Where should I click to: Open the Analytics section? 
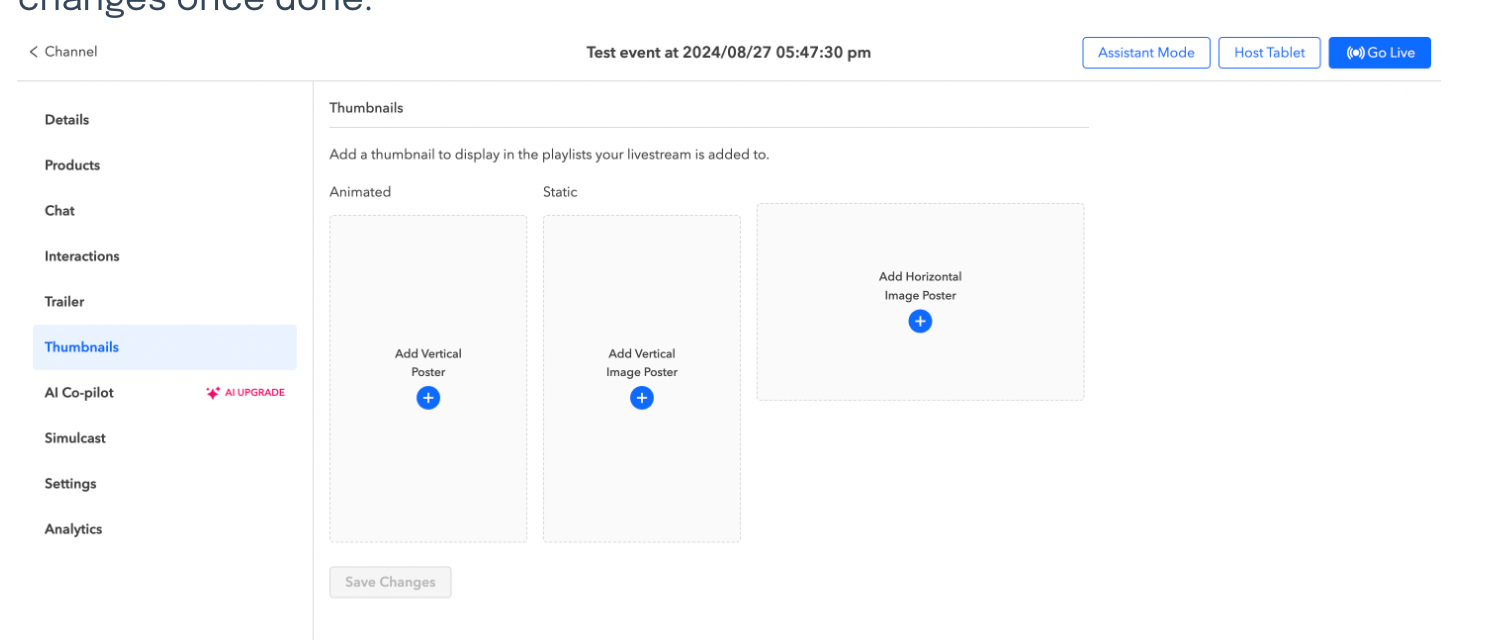(73, 528)
